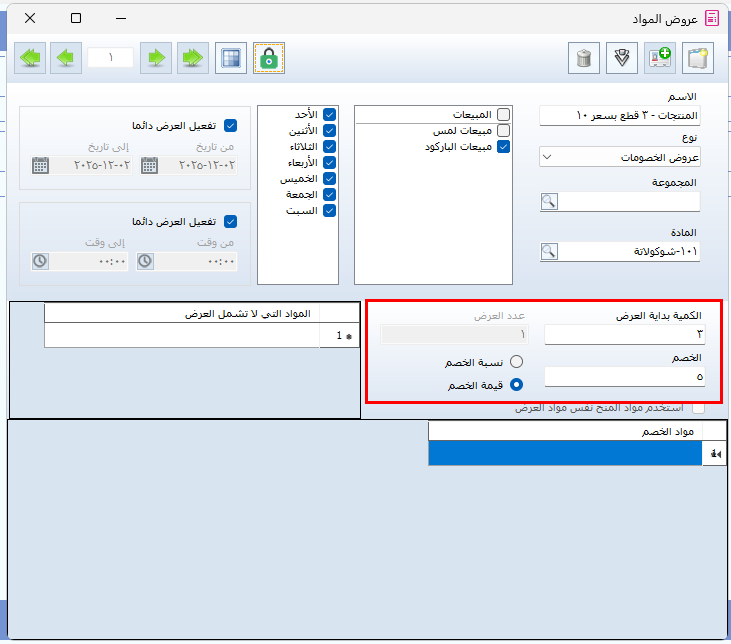
Task: Click the search icon in المجموعة field
Action: (549, 202)
